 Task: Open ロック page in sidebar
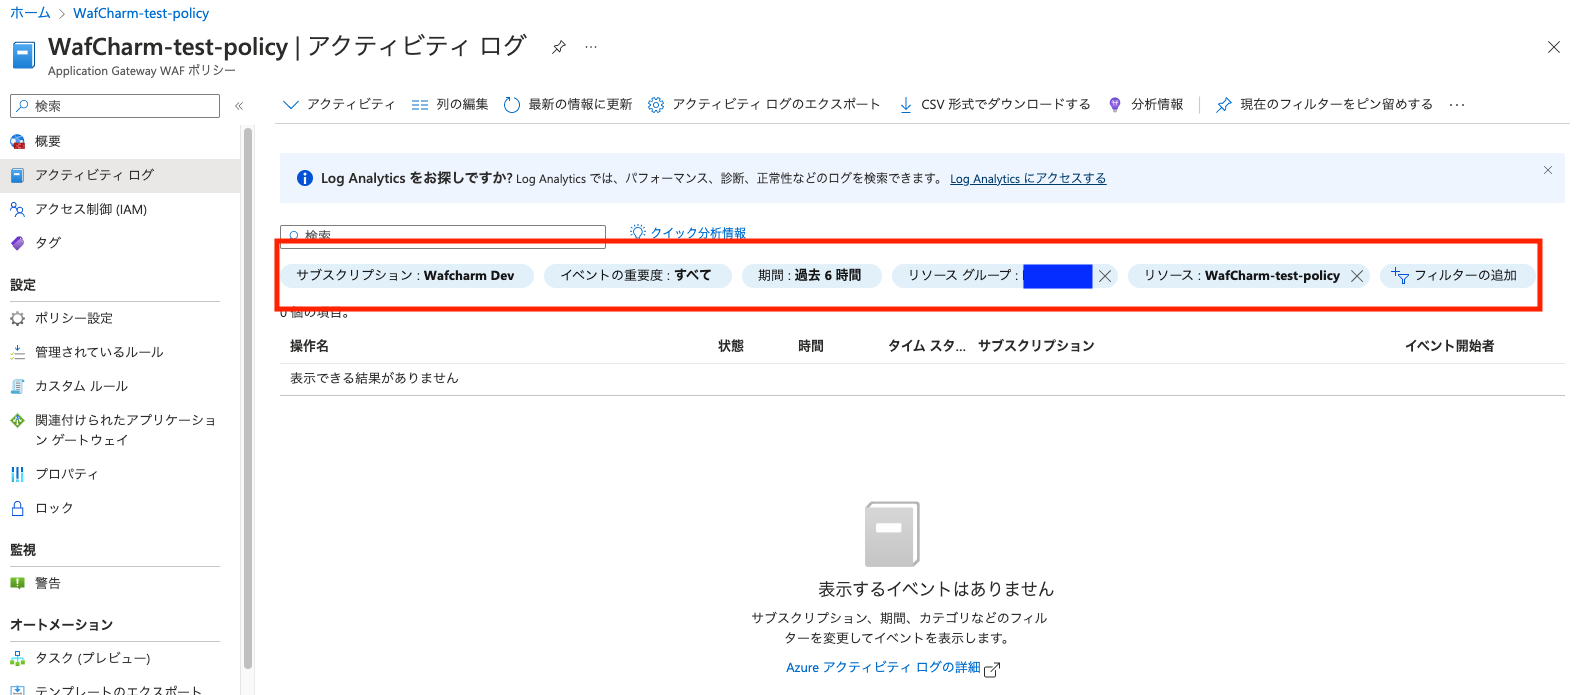click(120, 508)
